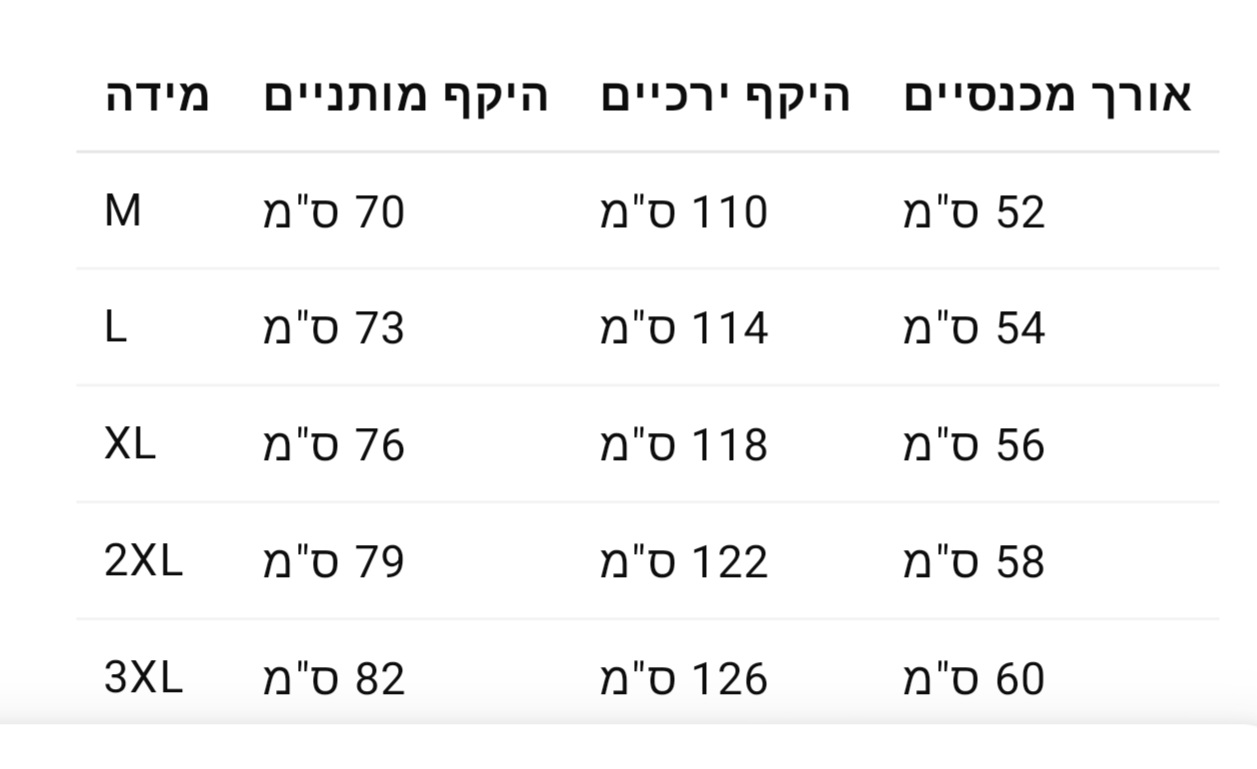Screen dimensions: 1257x769
Task: Click the היקף מותניים column header
Action: [x=406, y=96]
